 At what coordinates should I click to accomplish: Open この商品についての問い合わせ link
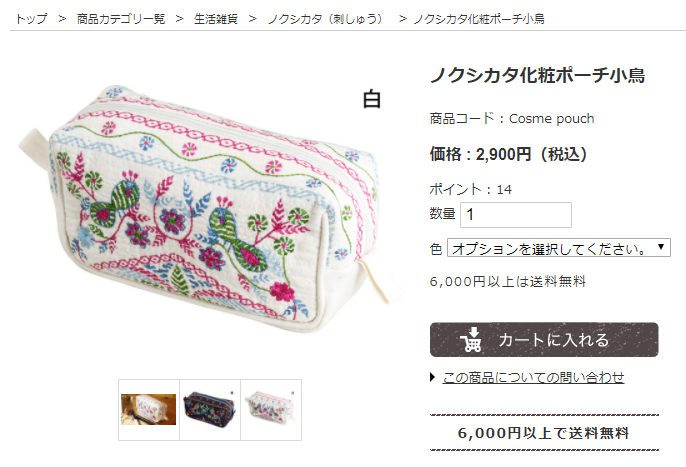533,377
